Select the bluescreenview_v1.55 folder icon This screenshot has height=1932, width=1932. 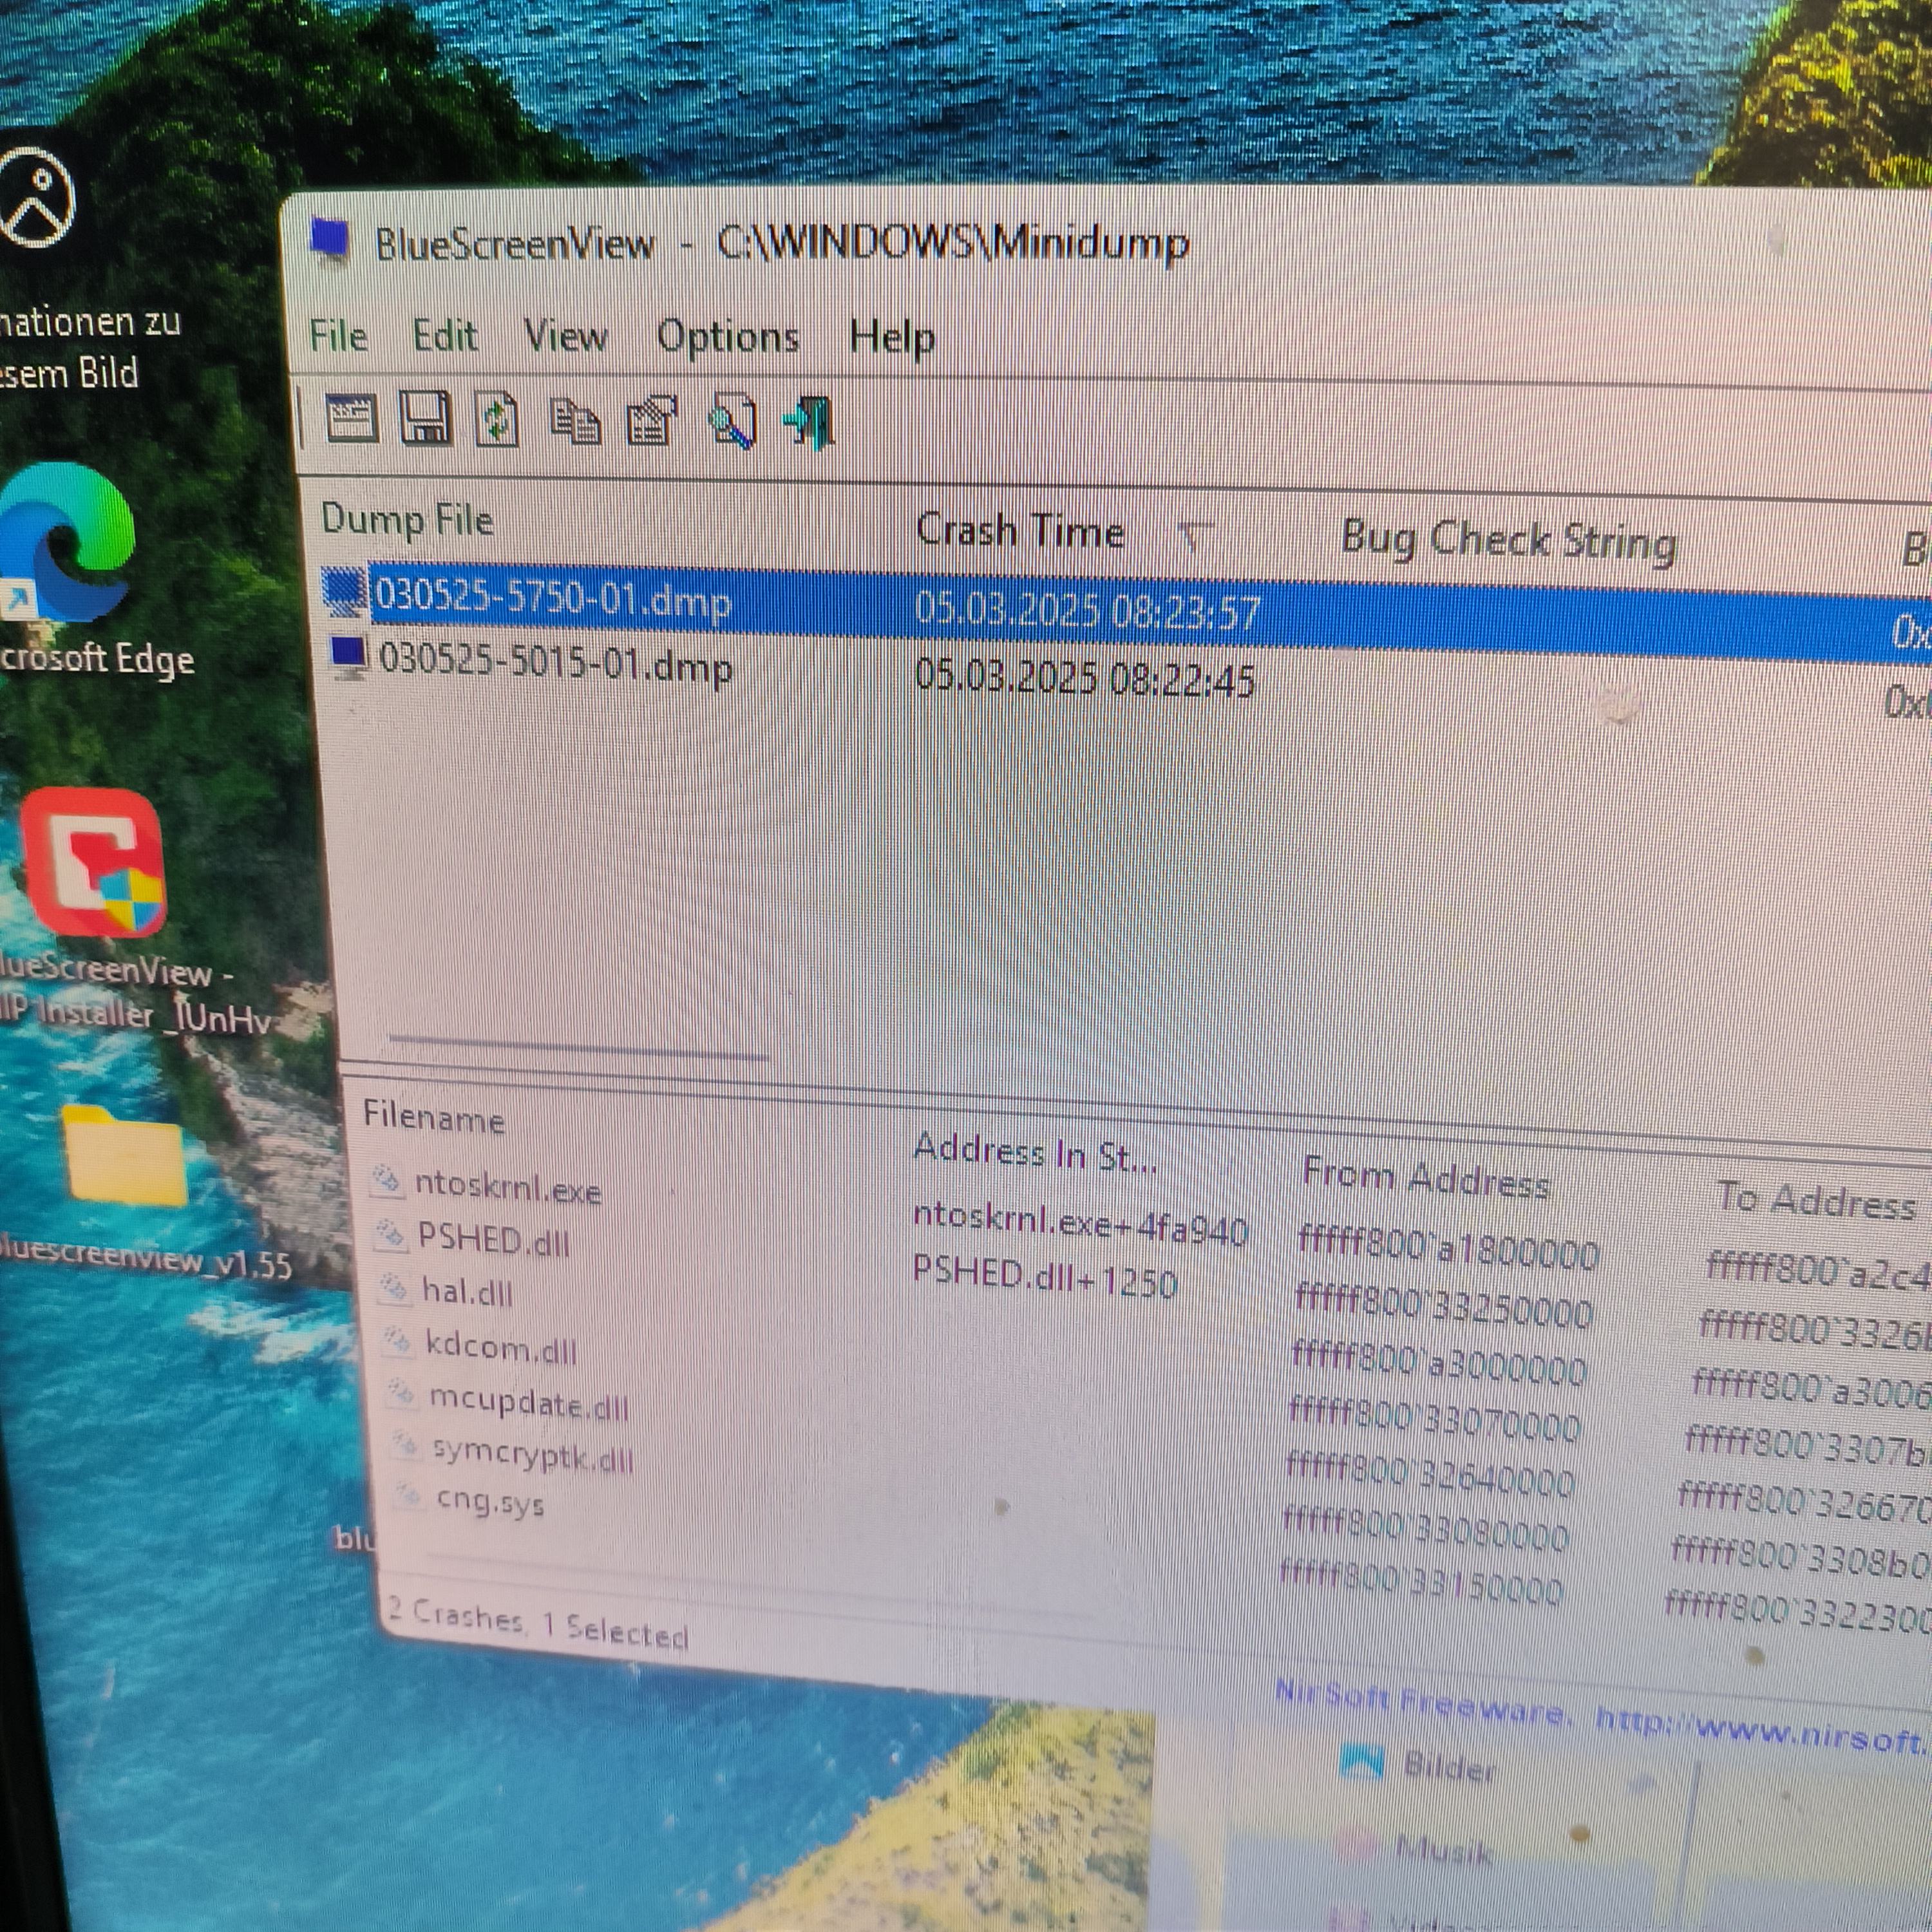coord(124,1157)
